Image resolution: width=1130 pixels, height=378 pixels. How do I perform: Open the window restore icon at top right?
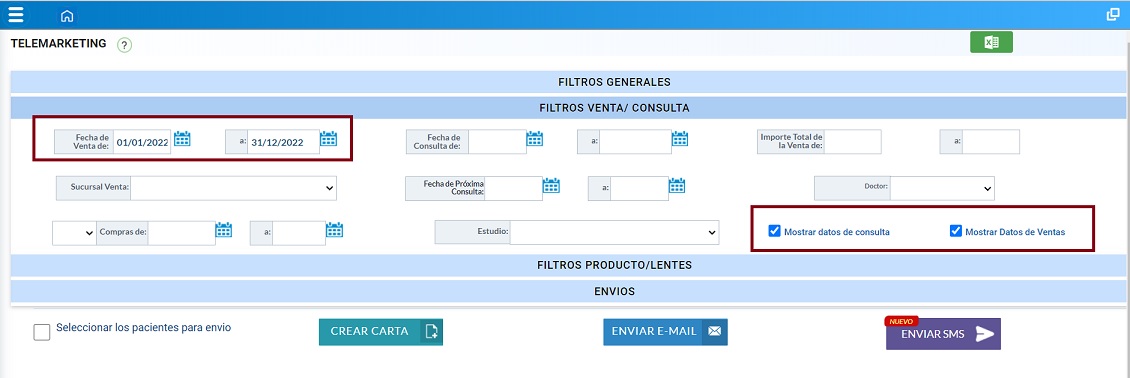[x=1113, y=14]
